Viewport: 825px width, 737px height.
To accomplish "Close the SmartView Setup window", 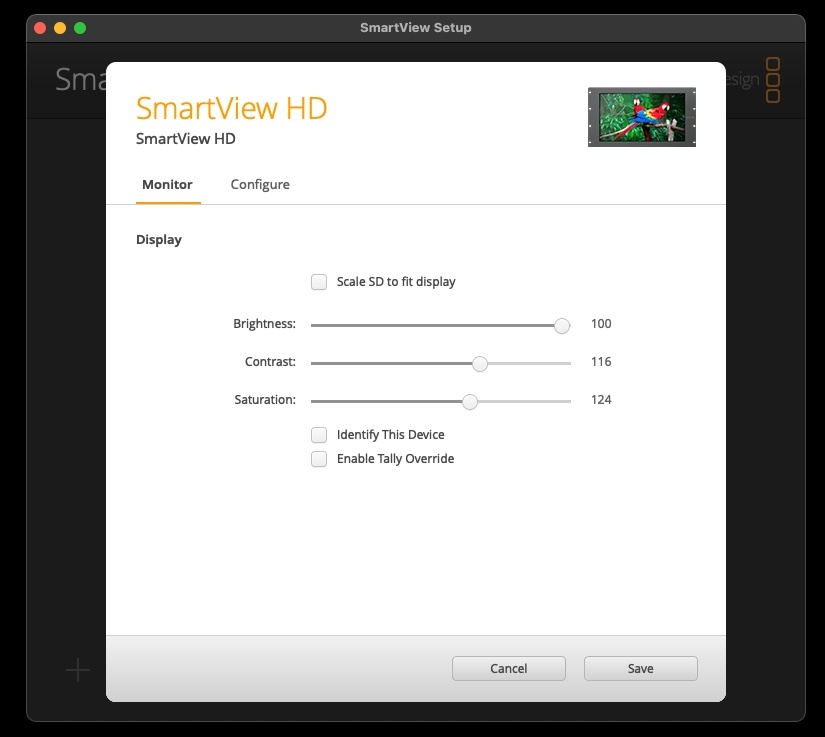I will tap(40, 28).
